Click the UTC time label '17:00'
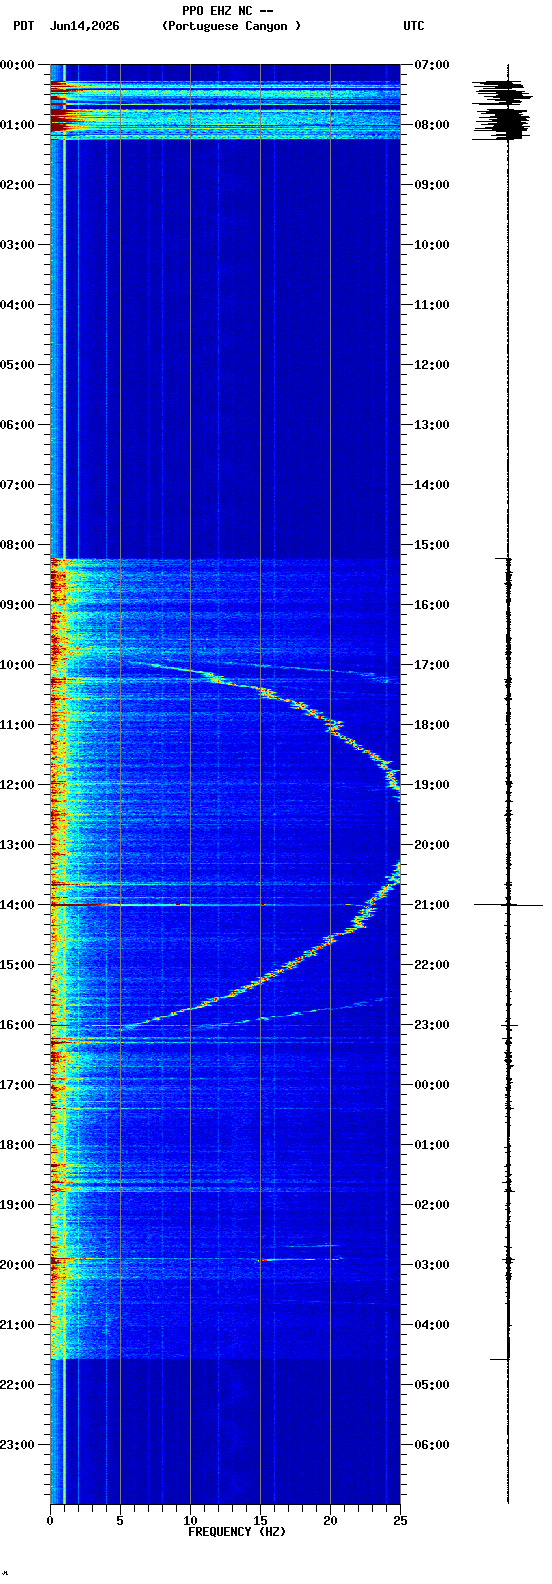The width and height of the screenshot is (552, 1584). point(432,665)
